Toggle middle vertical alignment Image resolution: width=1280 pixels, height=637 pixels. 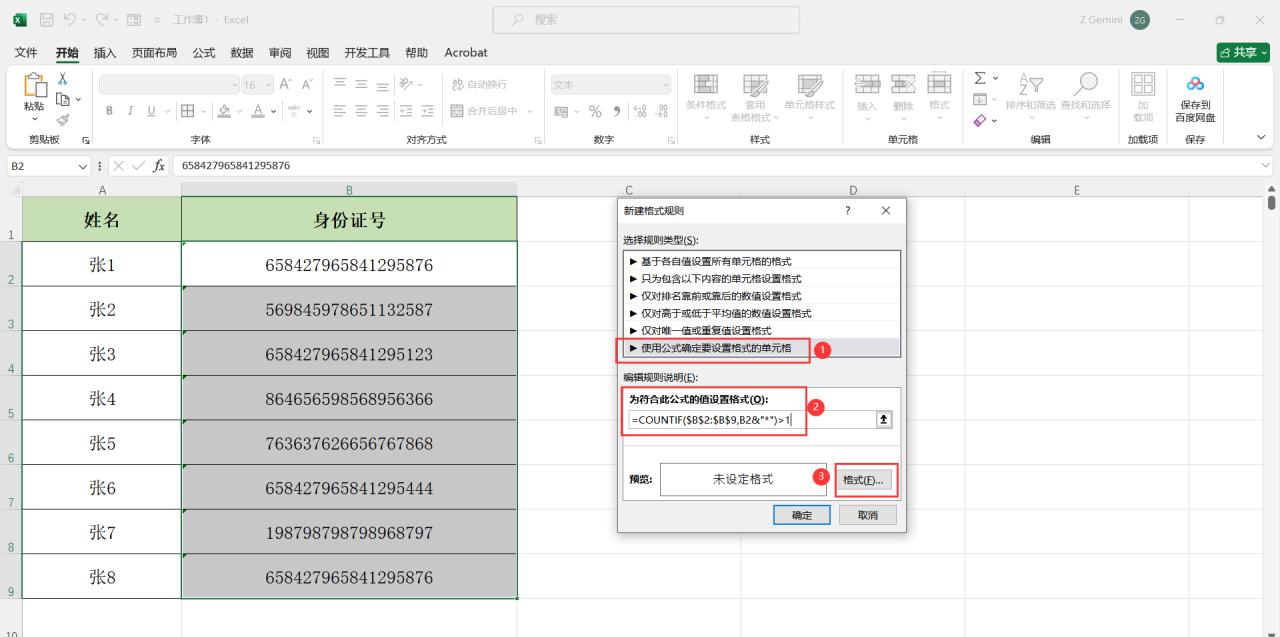click(362, 85)
